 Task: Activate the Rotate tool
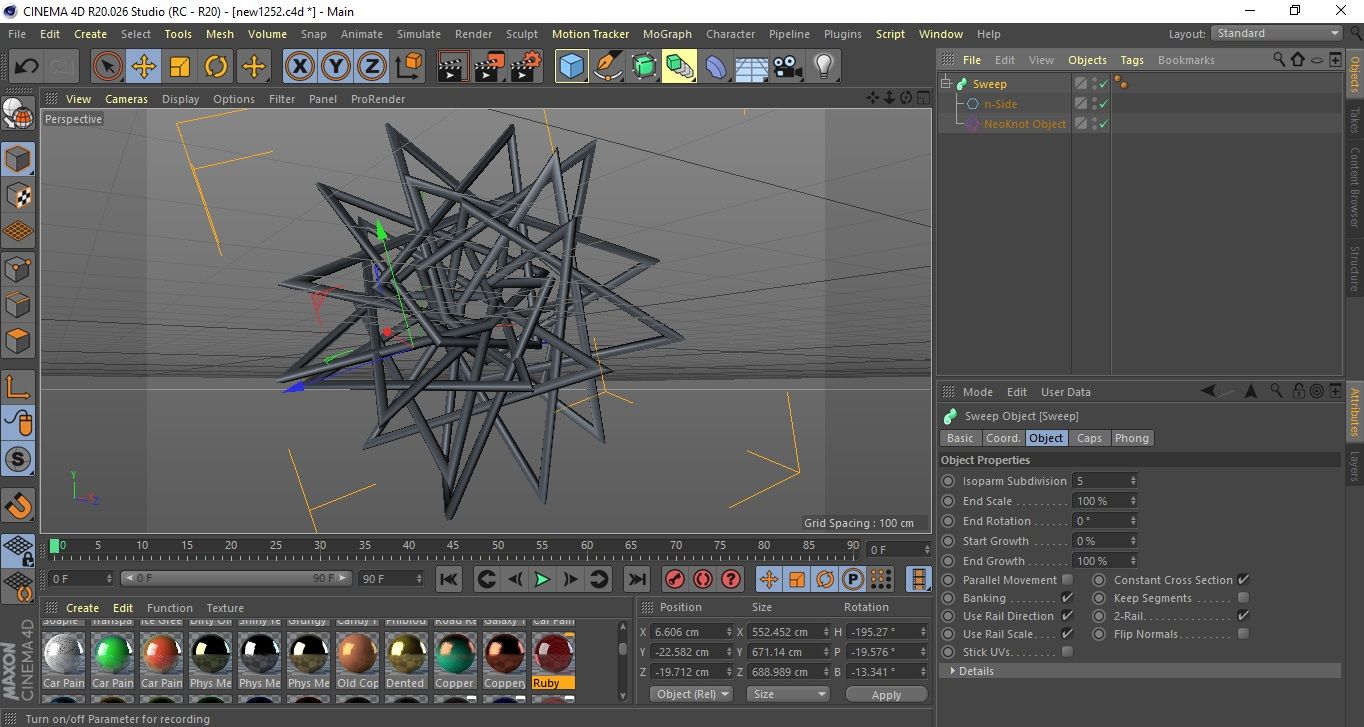(216, 67)
